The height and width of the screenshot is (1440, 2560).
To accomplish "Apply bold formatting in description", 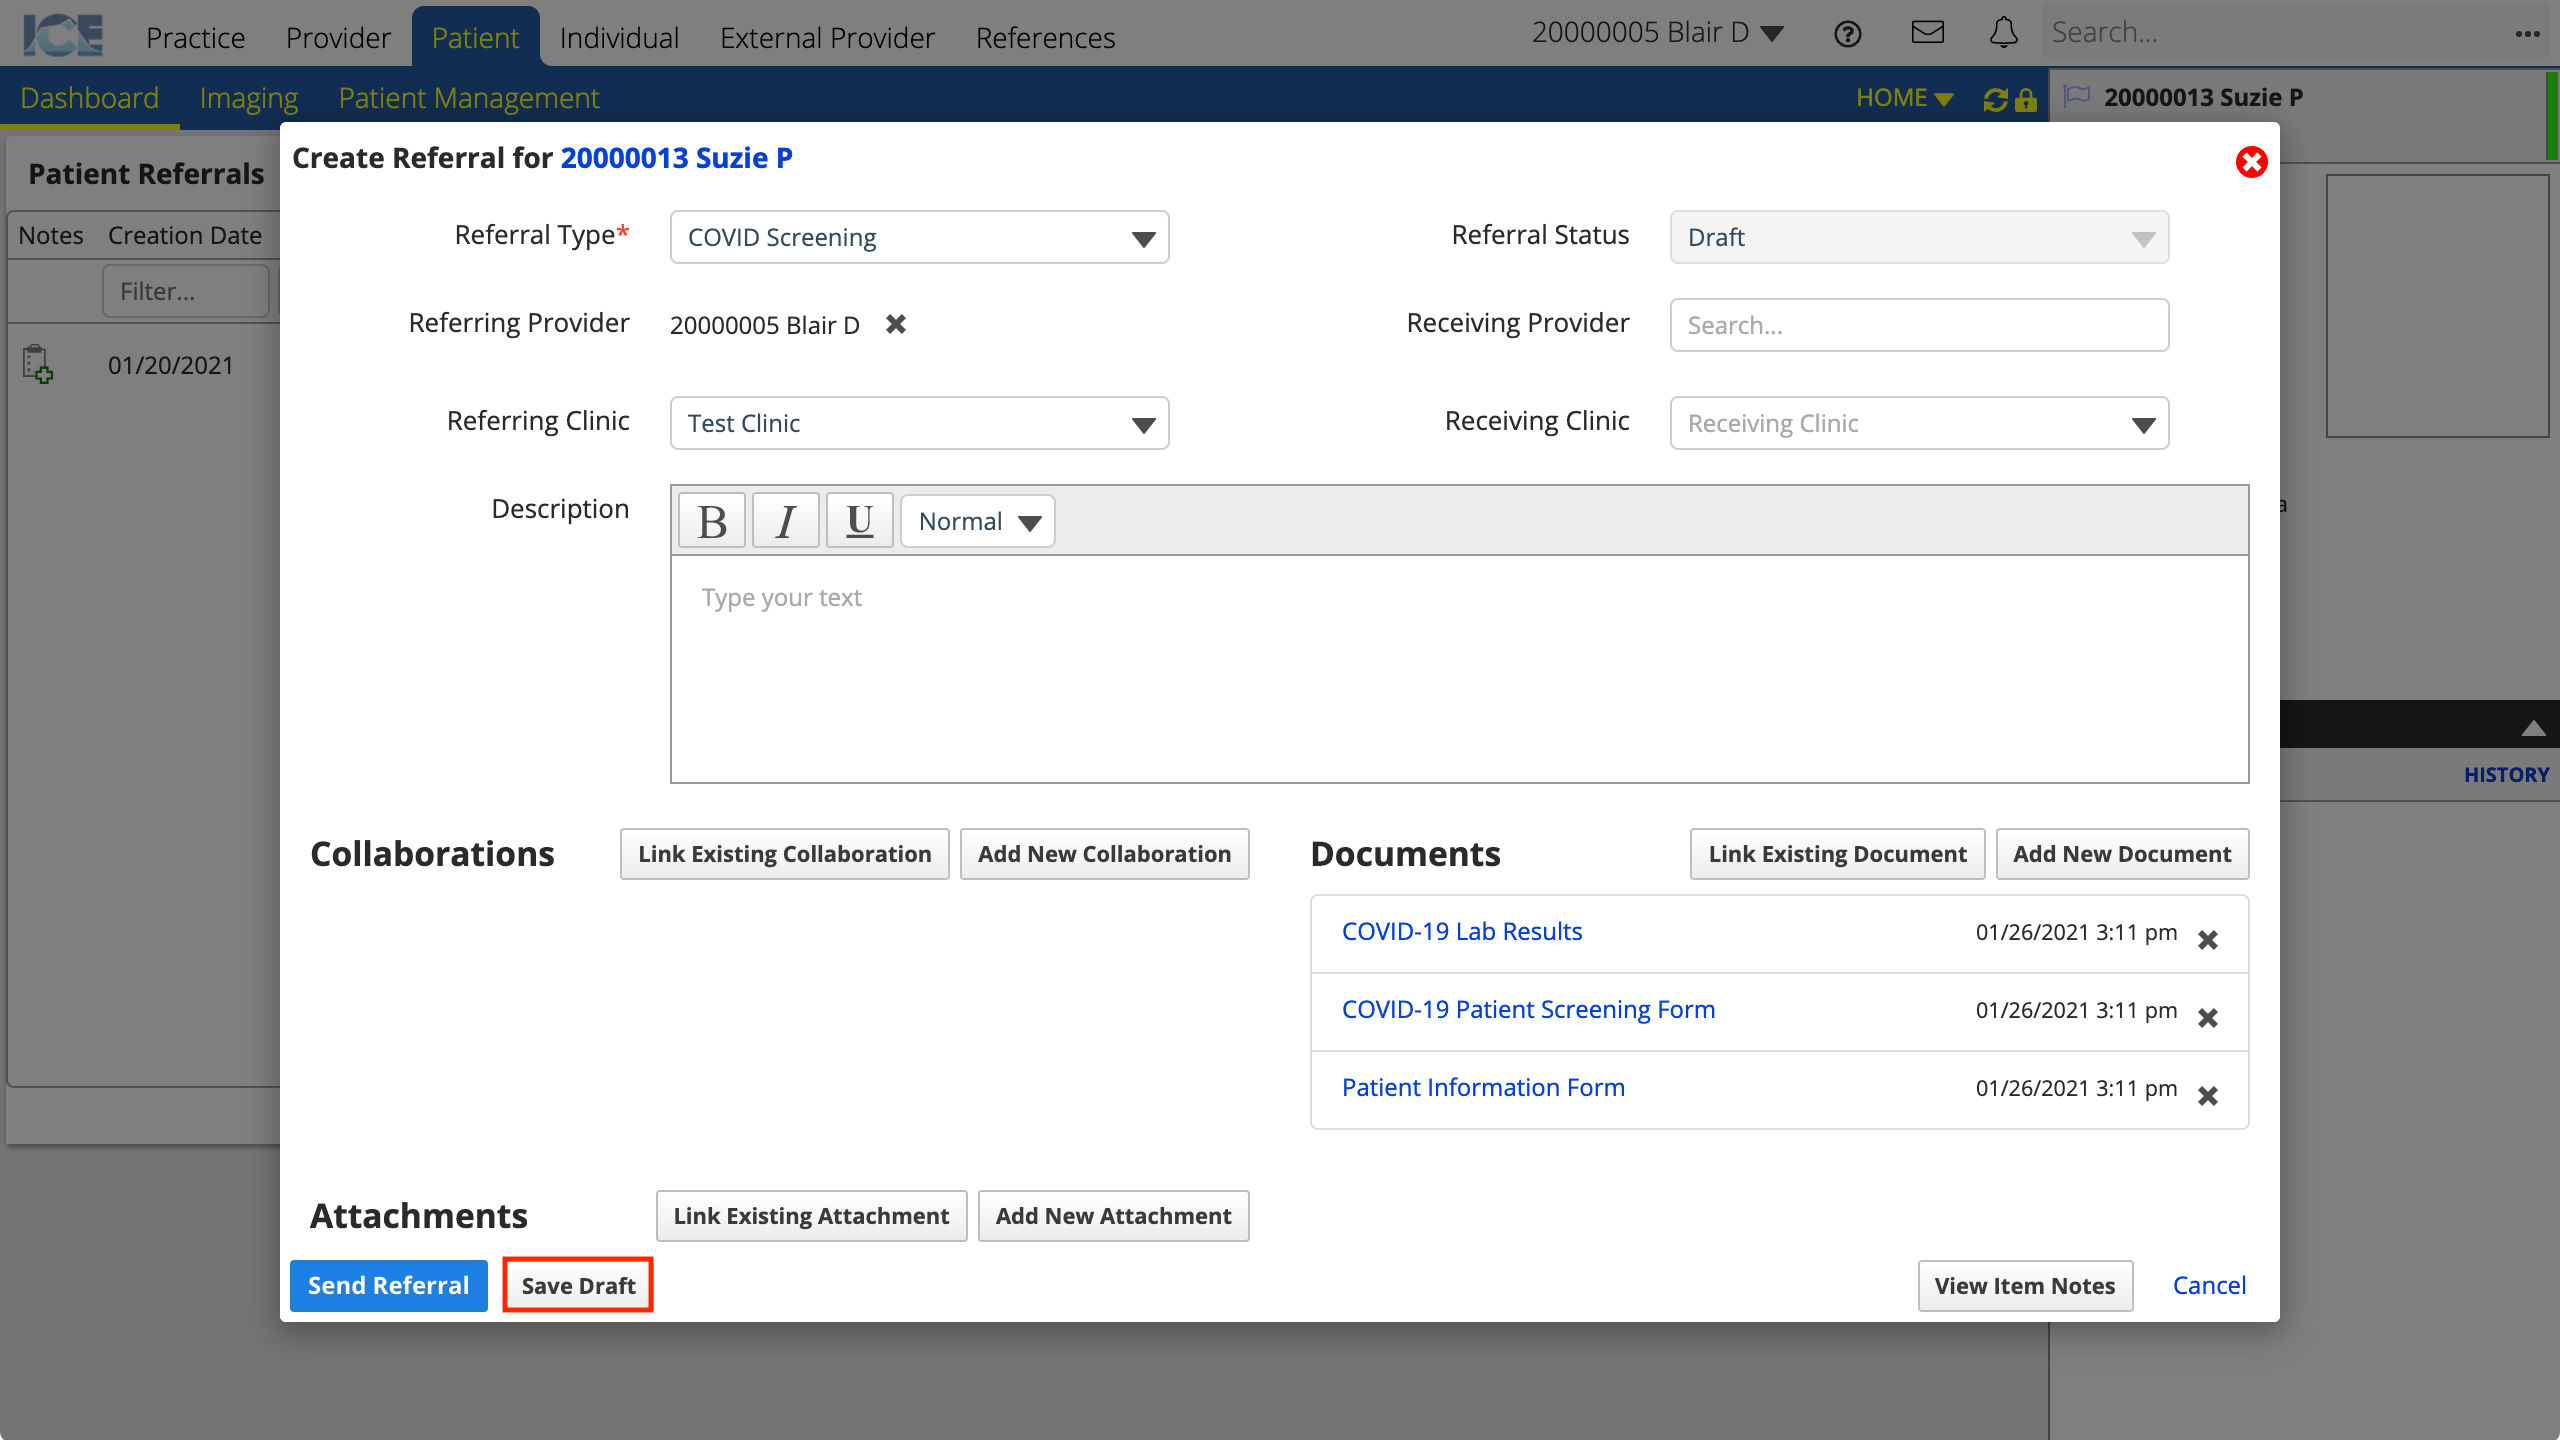I will (x=712, y=521).
